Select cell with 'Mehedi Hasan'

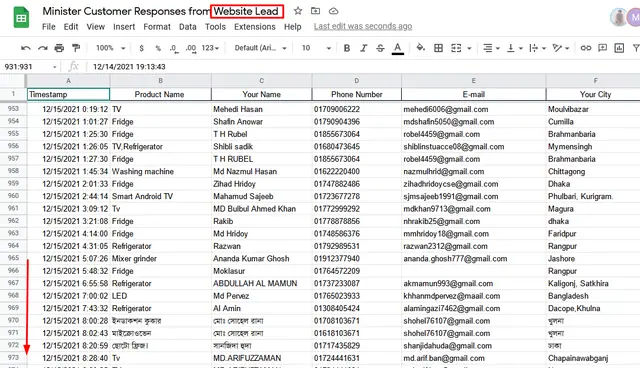262,109
